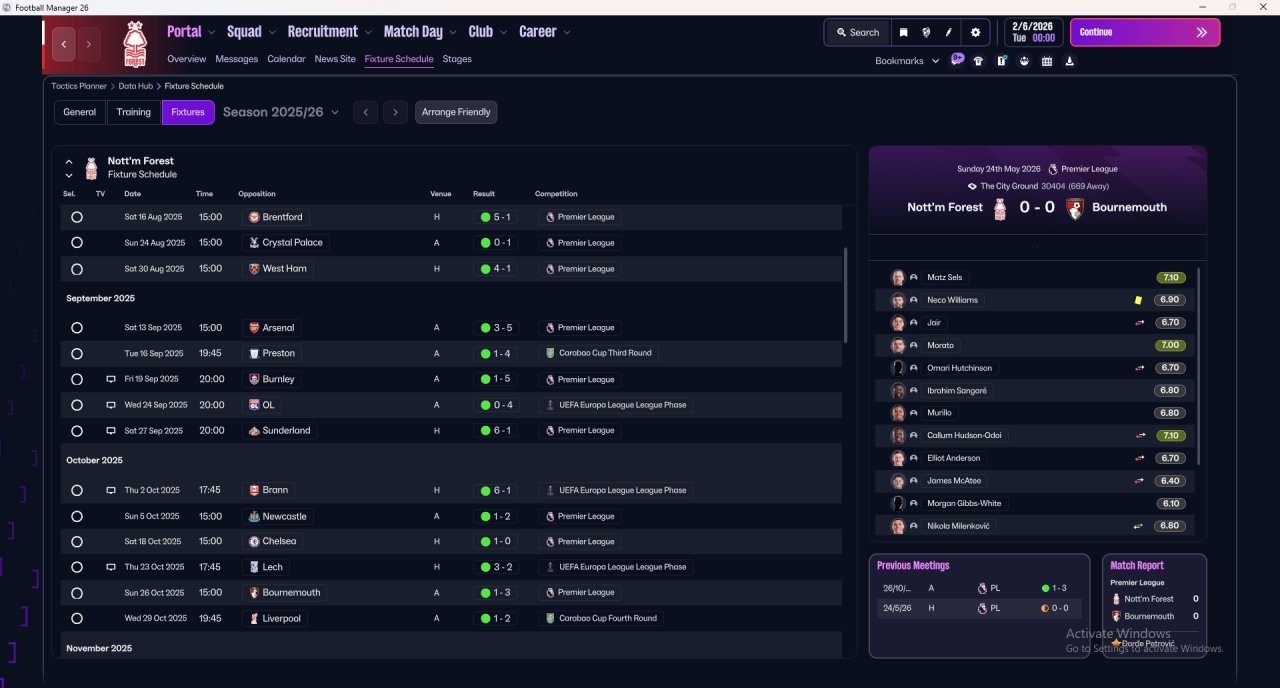This screenshot has height=688, width=1280.
Task: Click Arrange Friendly button
Action: [456, 112]
